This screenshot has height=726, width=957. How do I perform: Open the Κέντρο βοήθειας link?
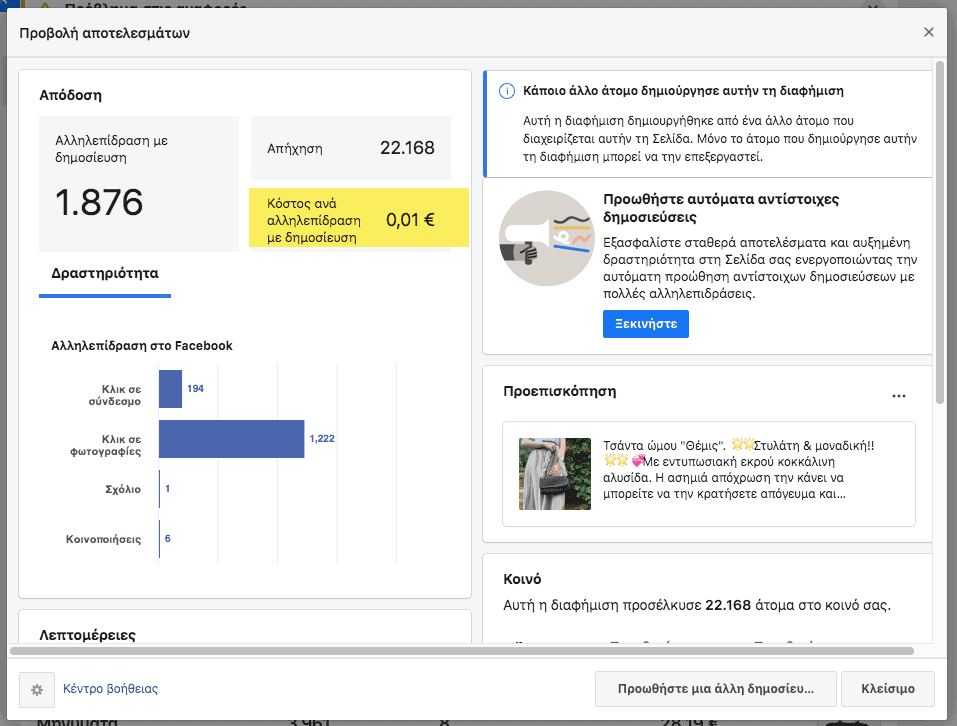(x=110, y=689)
